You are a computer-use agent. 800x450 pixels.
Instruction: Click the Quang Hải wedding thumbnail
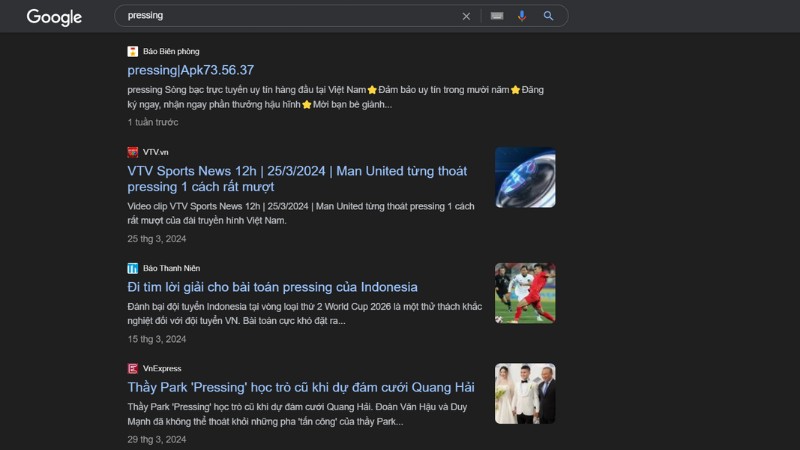click(525, 393)
